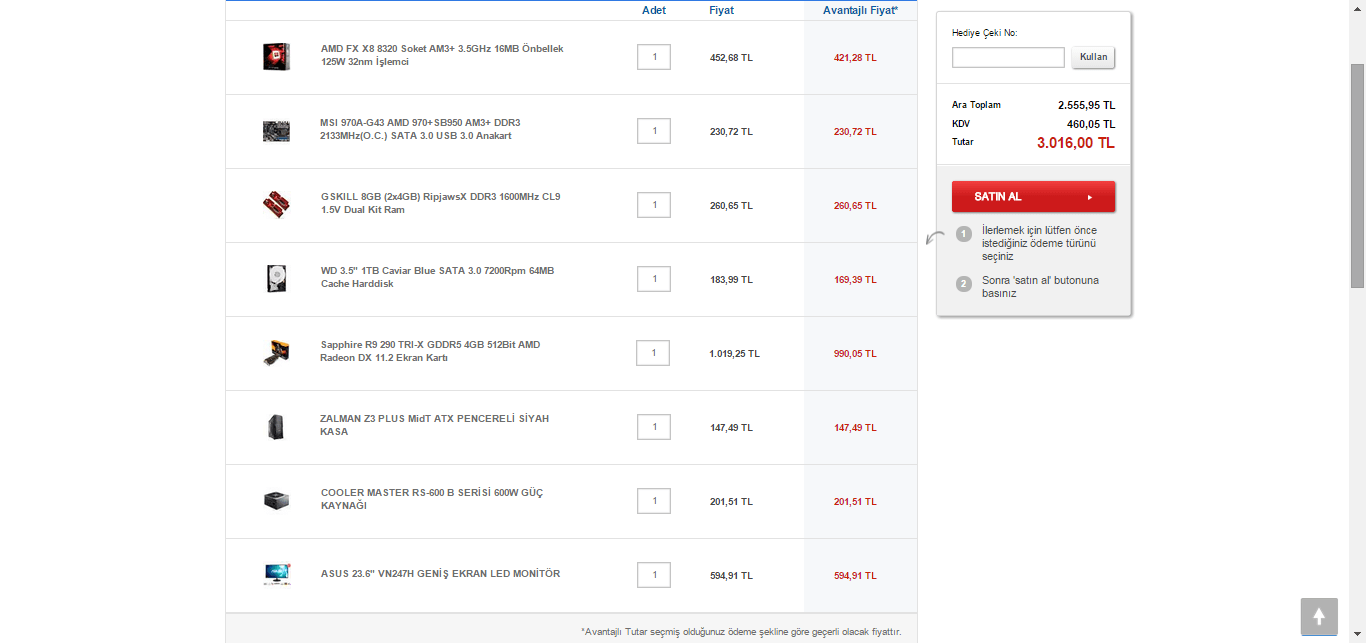Open GSKILL 8GB RipjawsX Ram product link
This screenshot has height=643, width=1366.
pyautogui.click(x=441, y=203)
